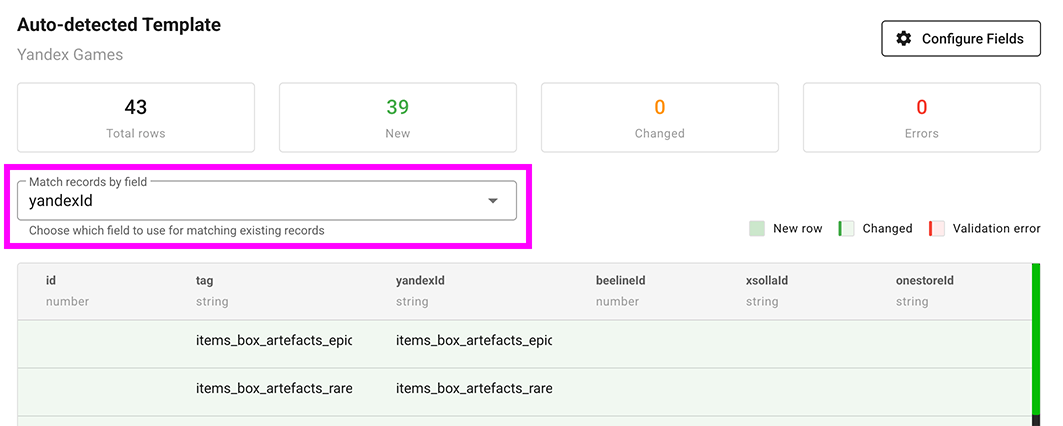Click the Changed 0 stat card
The height and width of the screenshot is (426, 1063).
click(659, 117)
